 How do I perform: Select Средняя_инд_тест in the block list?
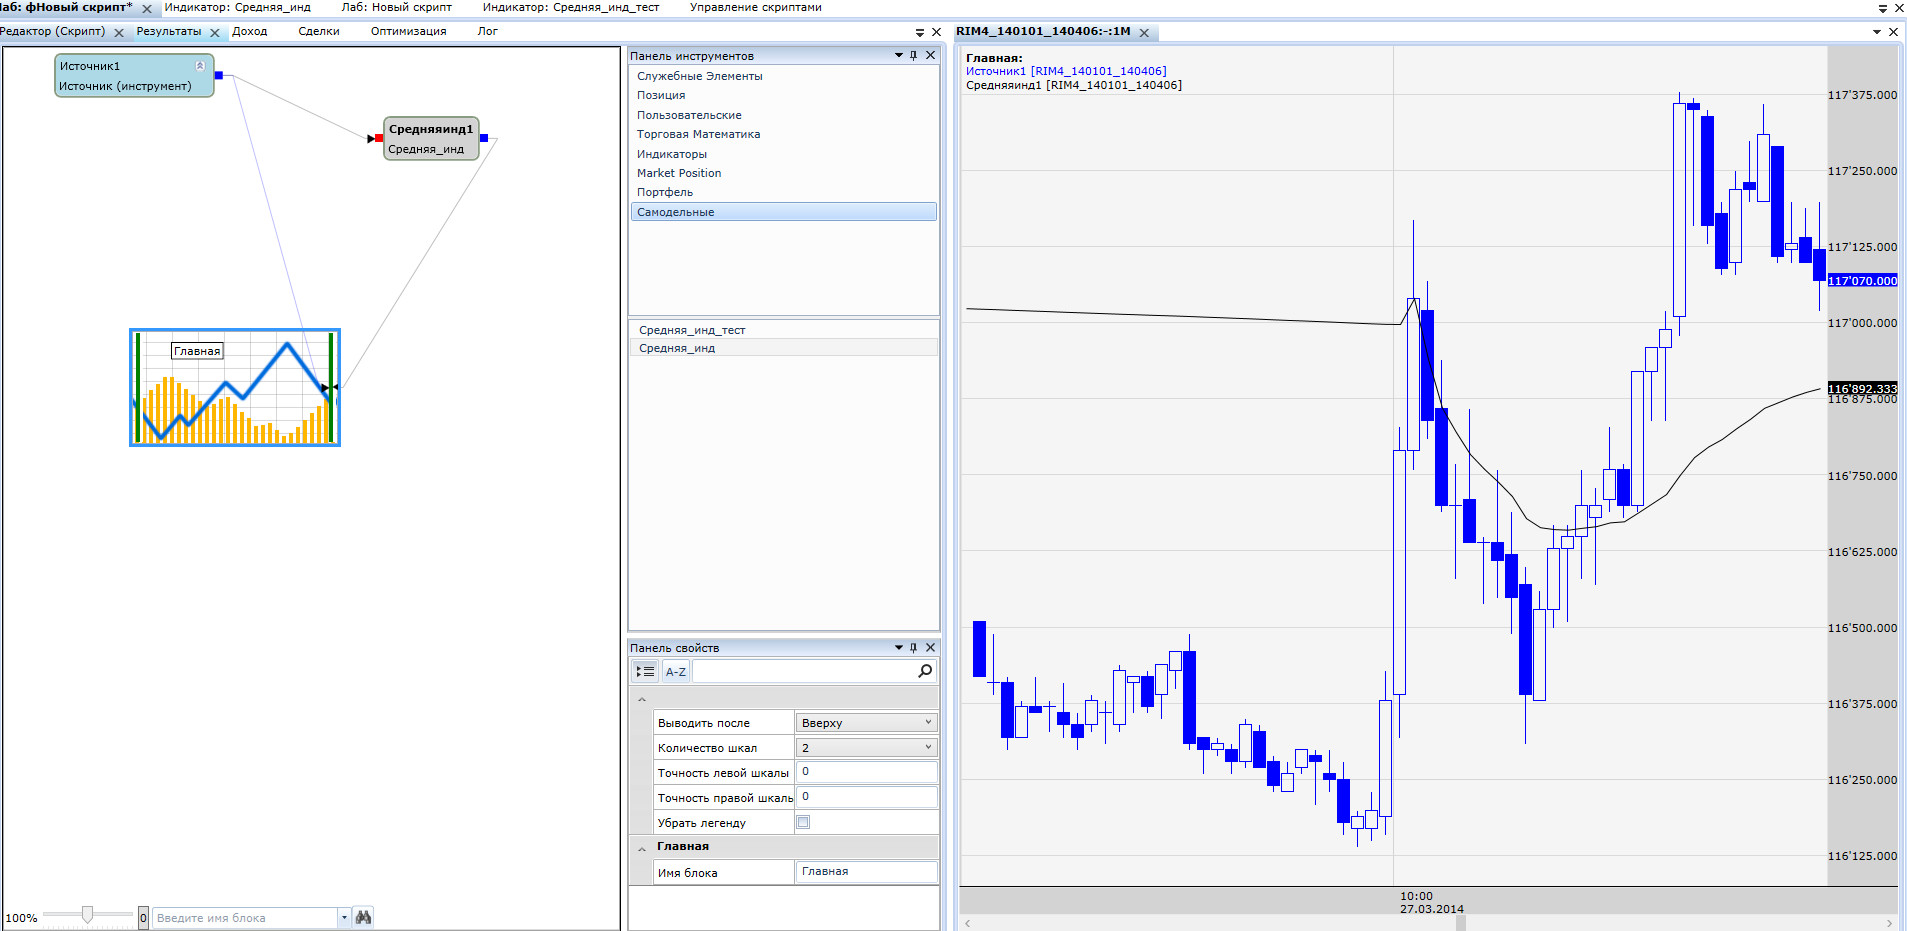point(692,330)
